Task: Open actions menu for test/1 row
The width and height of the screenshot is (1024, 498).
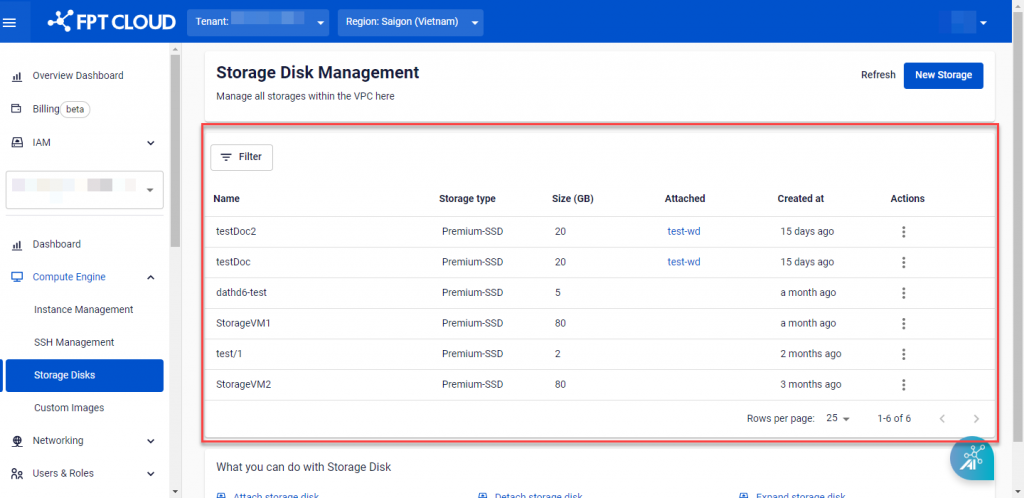Action: coord(903,354)
